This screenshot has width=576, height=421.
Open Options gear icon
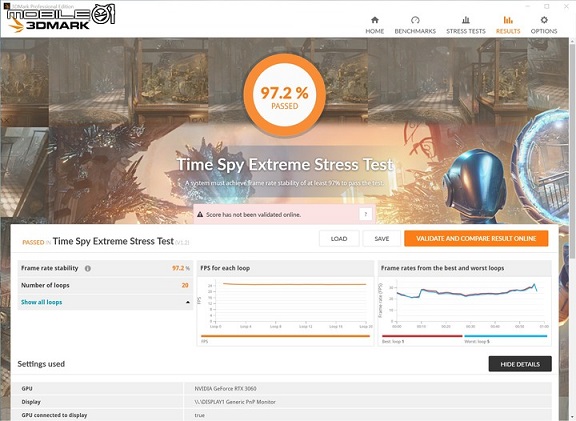[x=544, y=20]
